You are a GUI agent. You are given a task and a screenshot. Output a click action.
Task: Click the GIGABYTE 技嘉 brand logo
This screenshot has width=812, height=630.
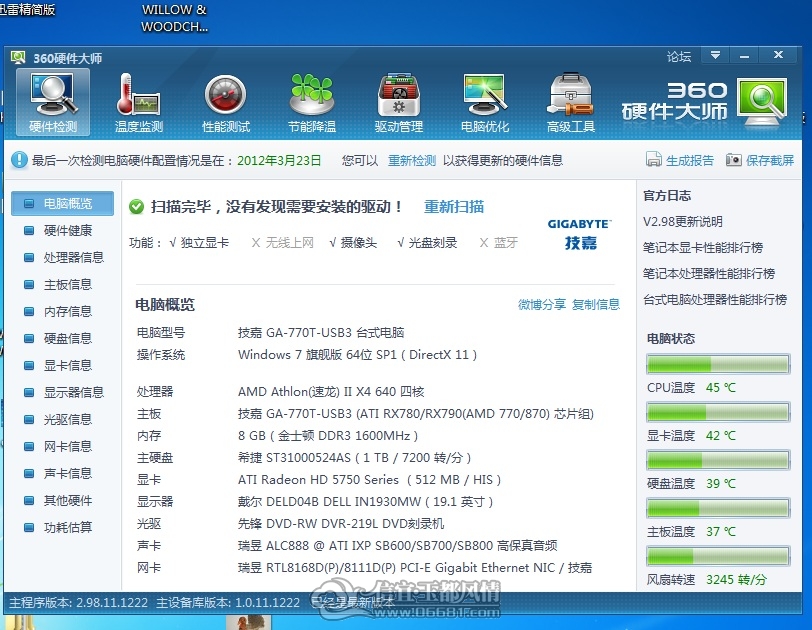click(580, 235)
